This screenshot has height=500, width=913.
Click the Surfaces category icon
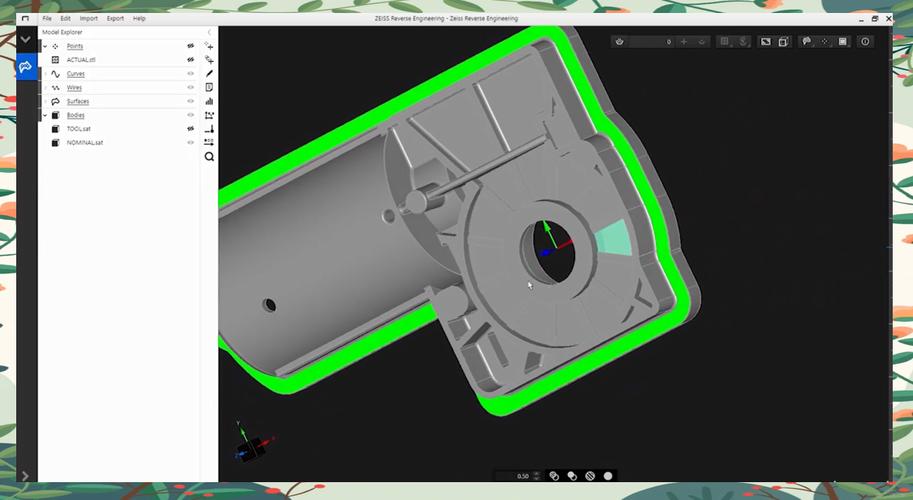coord(55,101)
